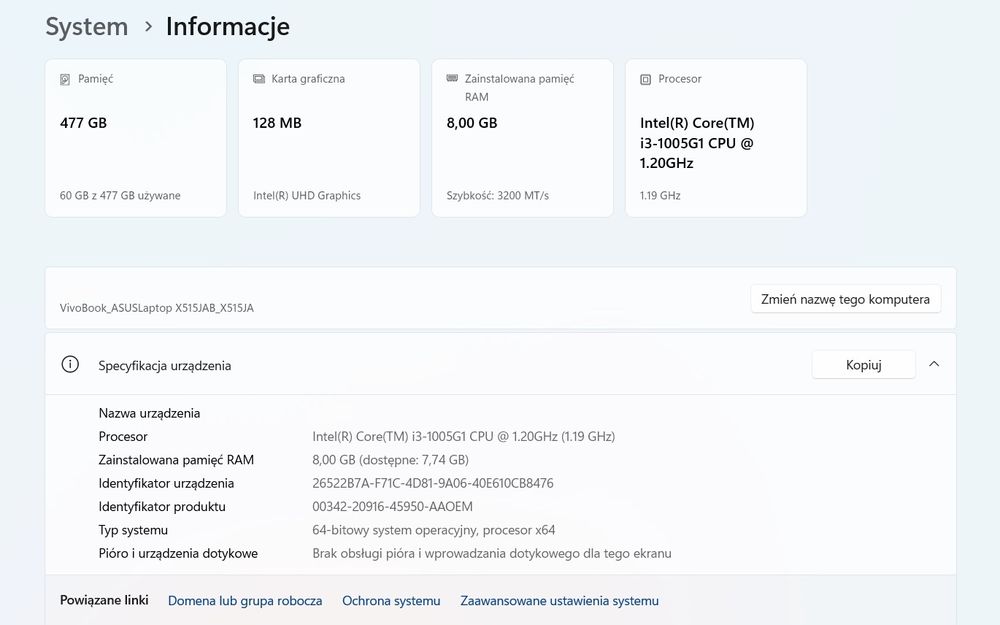Click the processor icon next to Procesor
The width and height of the screenshot is (1000, 625).
646,79
